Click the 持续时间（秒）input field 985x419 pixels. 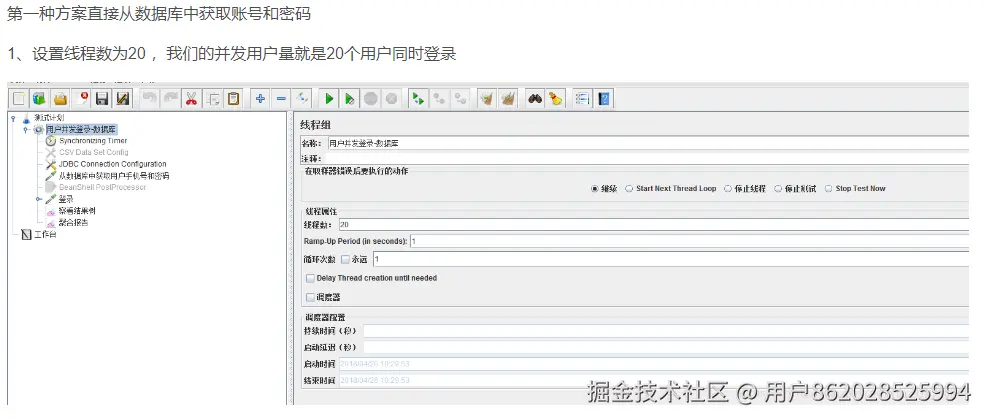tap(666, 331)
